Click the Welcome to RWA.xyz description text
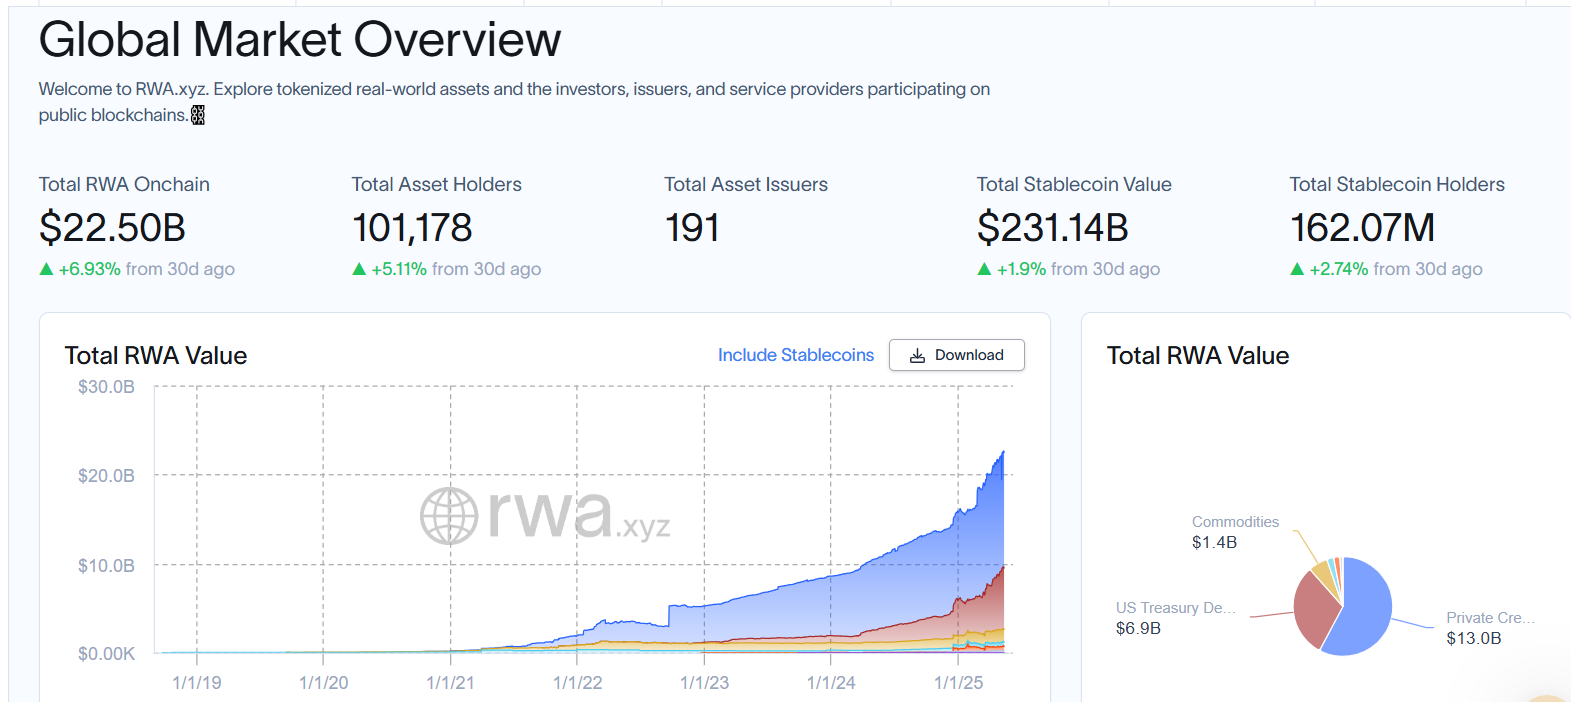This screenshot has width=1571, height=702. point(514,102)
